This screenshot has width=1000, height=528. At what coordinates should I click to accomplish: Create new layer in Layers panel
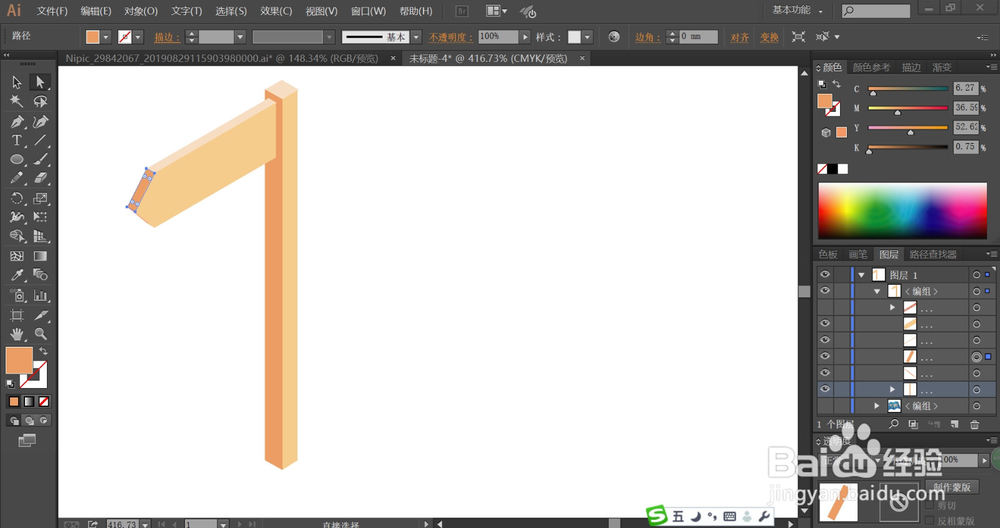(x=955, y=424)
